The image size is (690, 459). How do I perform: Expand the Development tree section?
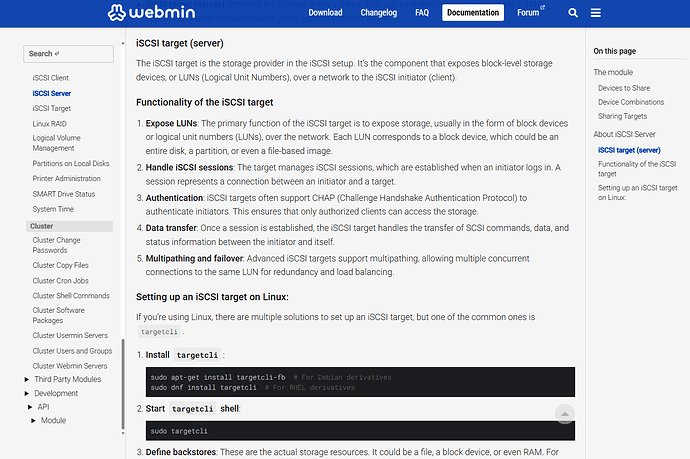25,393
